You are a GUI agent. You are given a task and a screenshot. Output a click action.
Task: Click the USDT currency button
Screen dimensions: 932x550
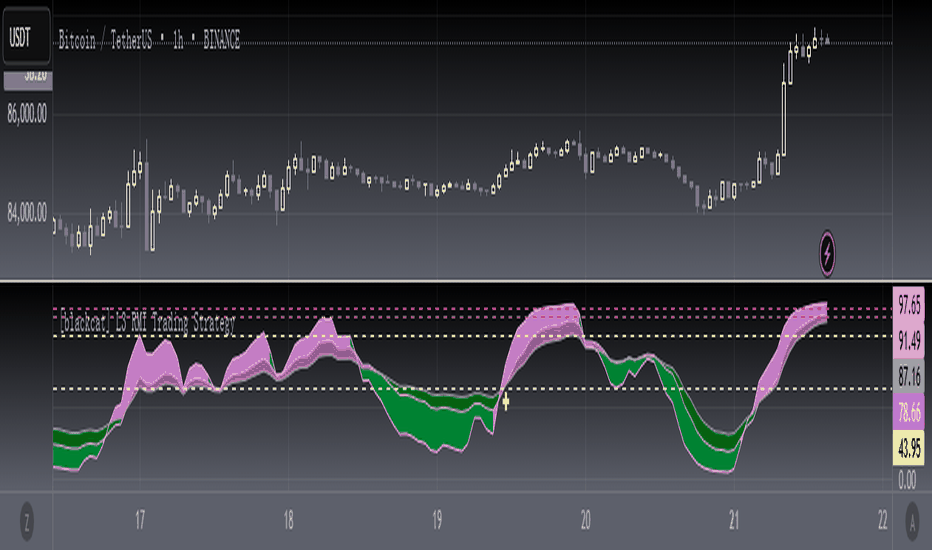[x=26, y=37]
